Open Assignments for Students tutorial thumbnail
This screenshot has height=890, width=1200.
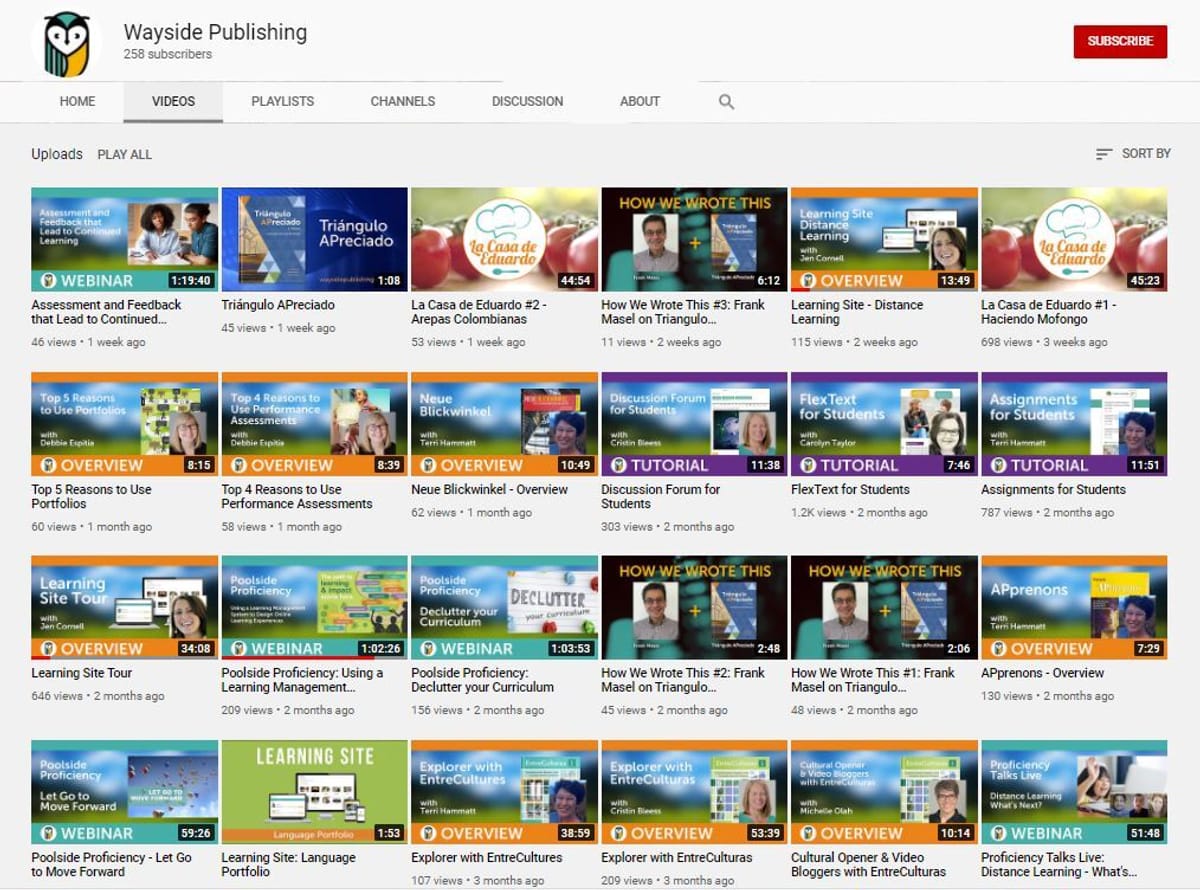coord(1074,424)
